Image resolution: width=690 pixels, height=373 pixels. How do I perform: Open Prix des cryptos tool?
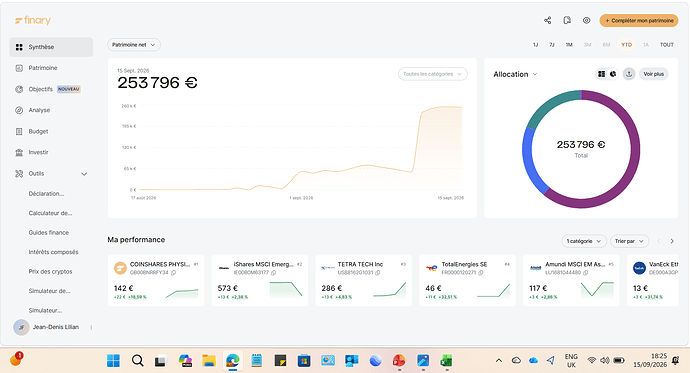50,271
